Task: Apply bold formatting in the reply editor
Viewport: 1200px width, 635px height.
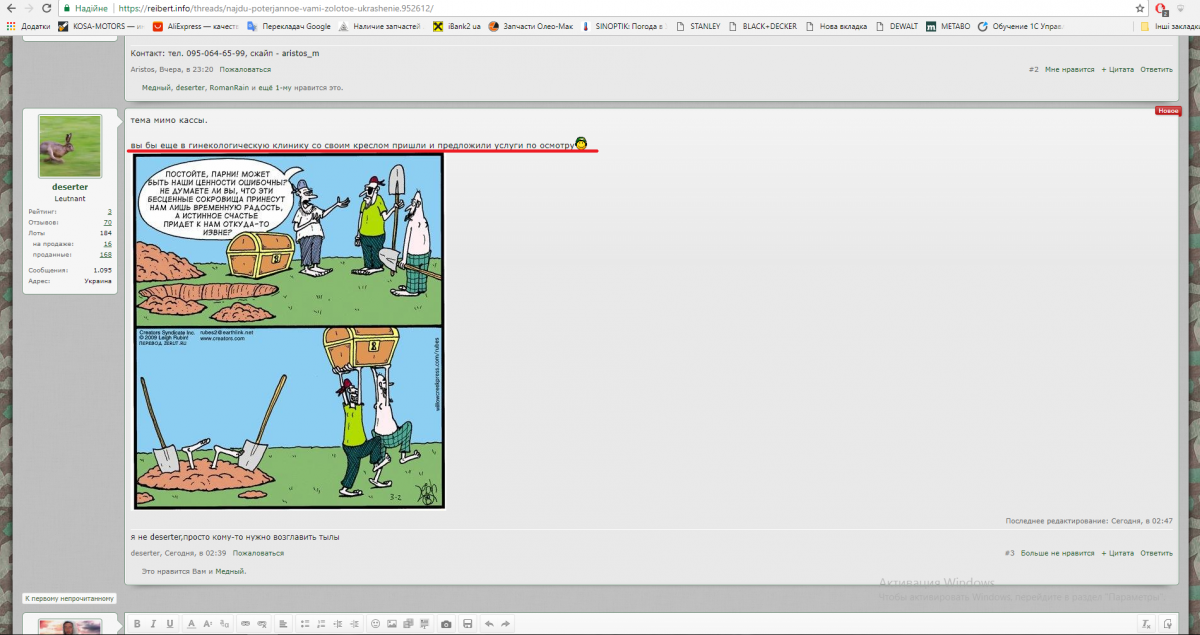Action: 138,624
